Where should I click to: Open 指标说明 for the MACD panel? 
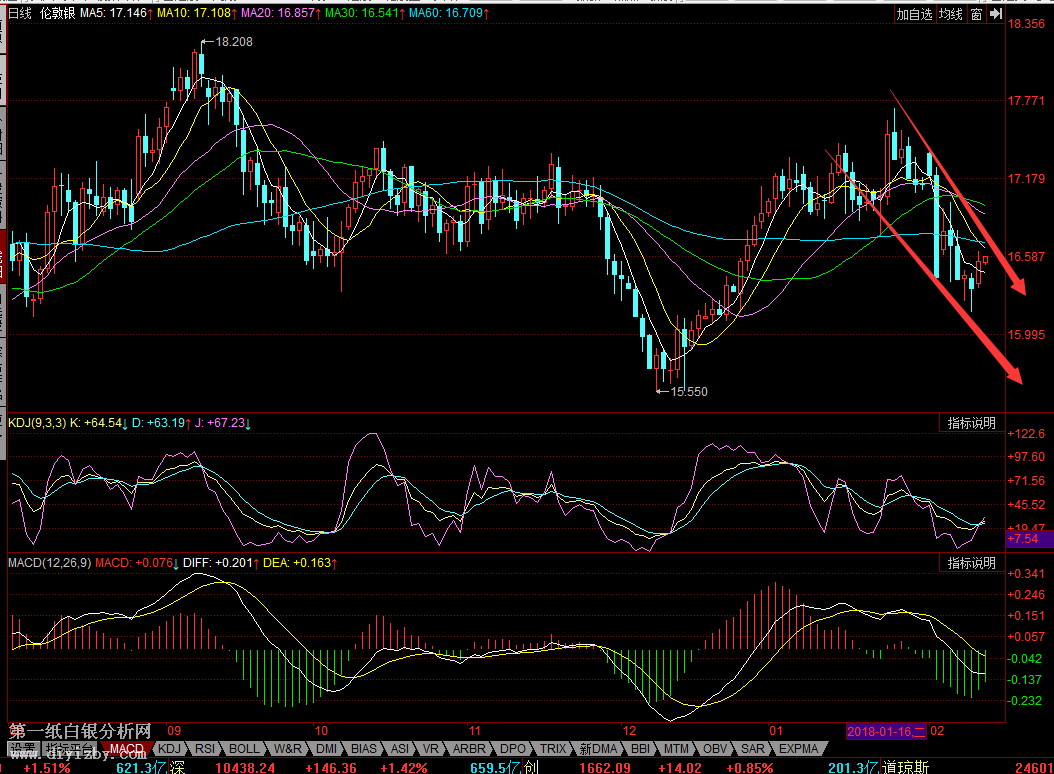point(971,563)
